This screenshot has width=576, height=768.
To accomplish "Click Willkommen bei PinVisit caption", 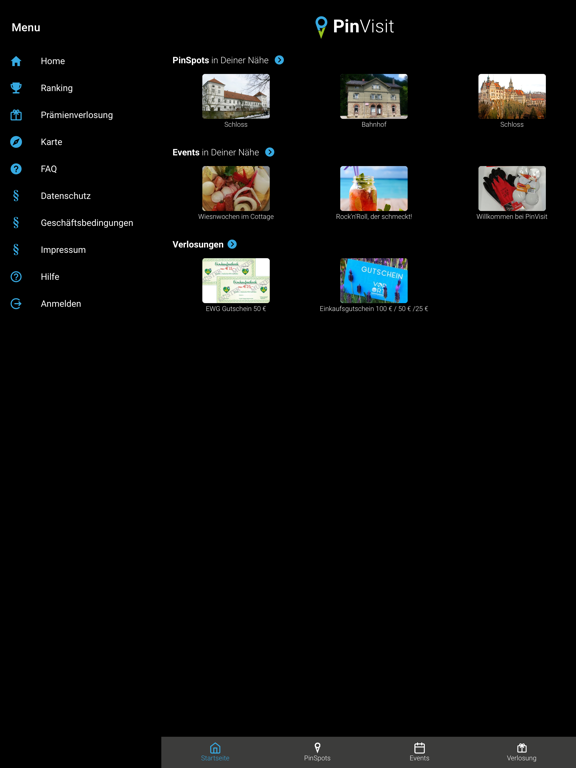I will point(512,216).
